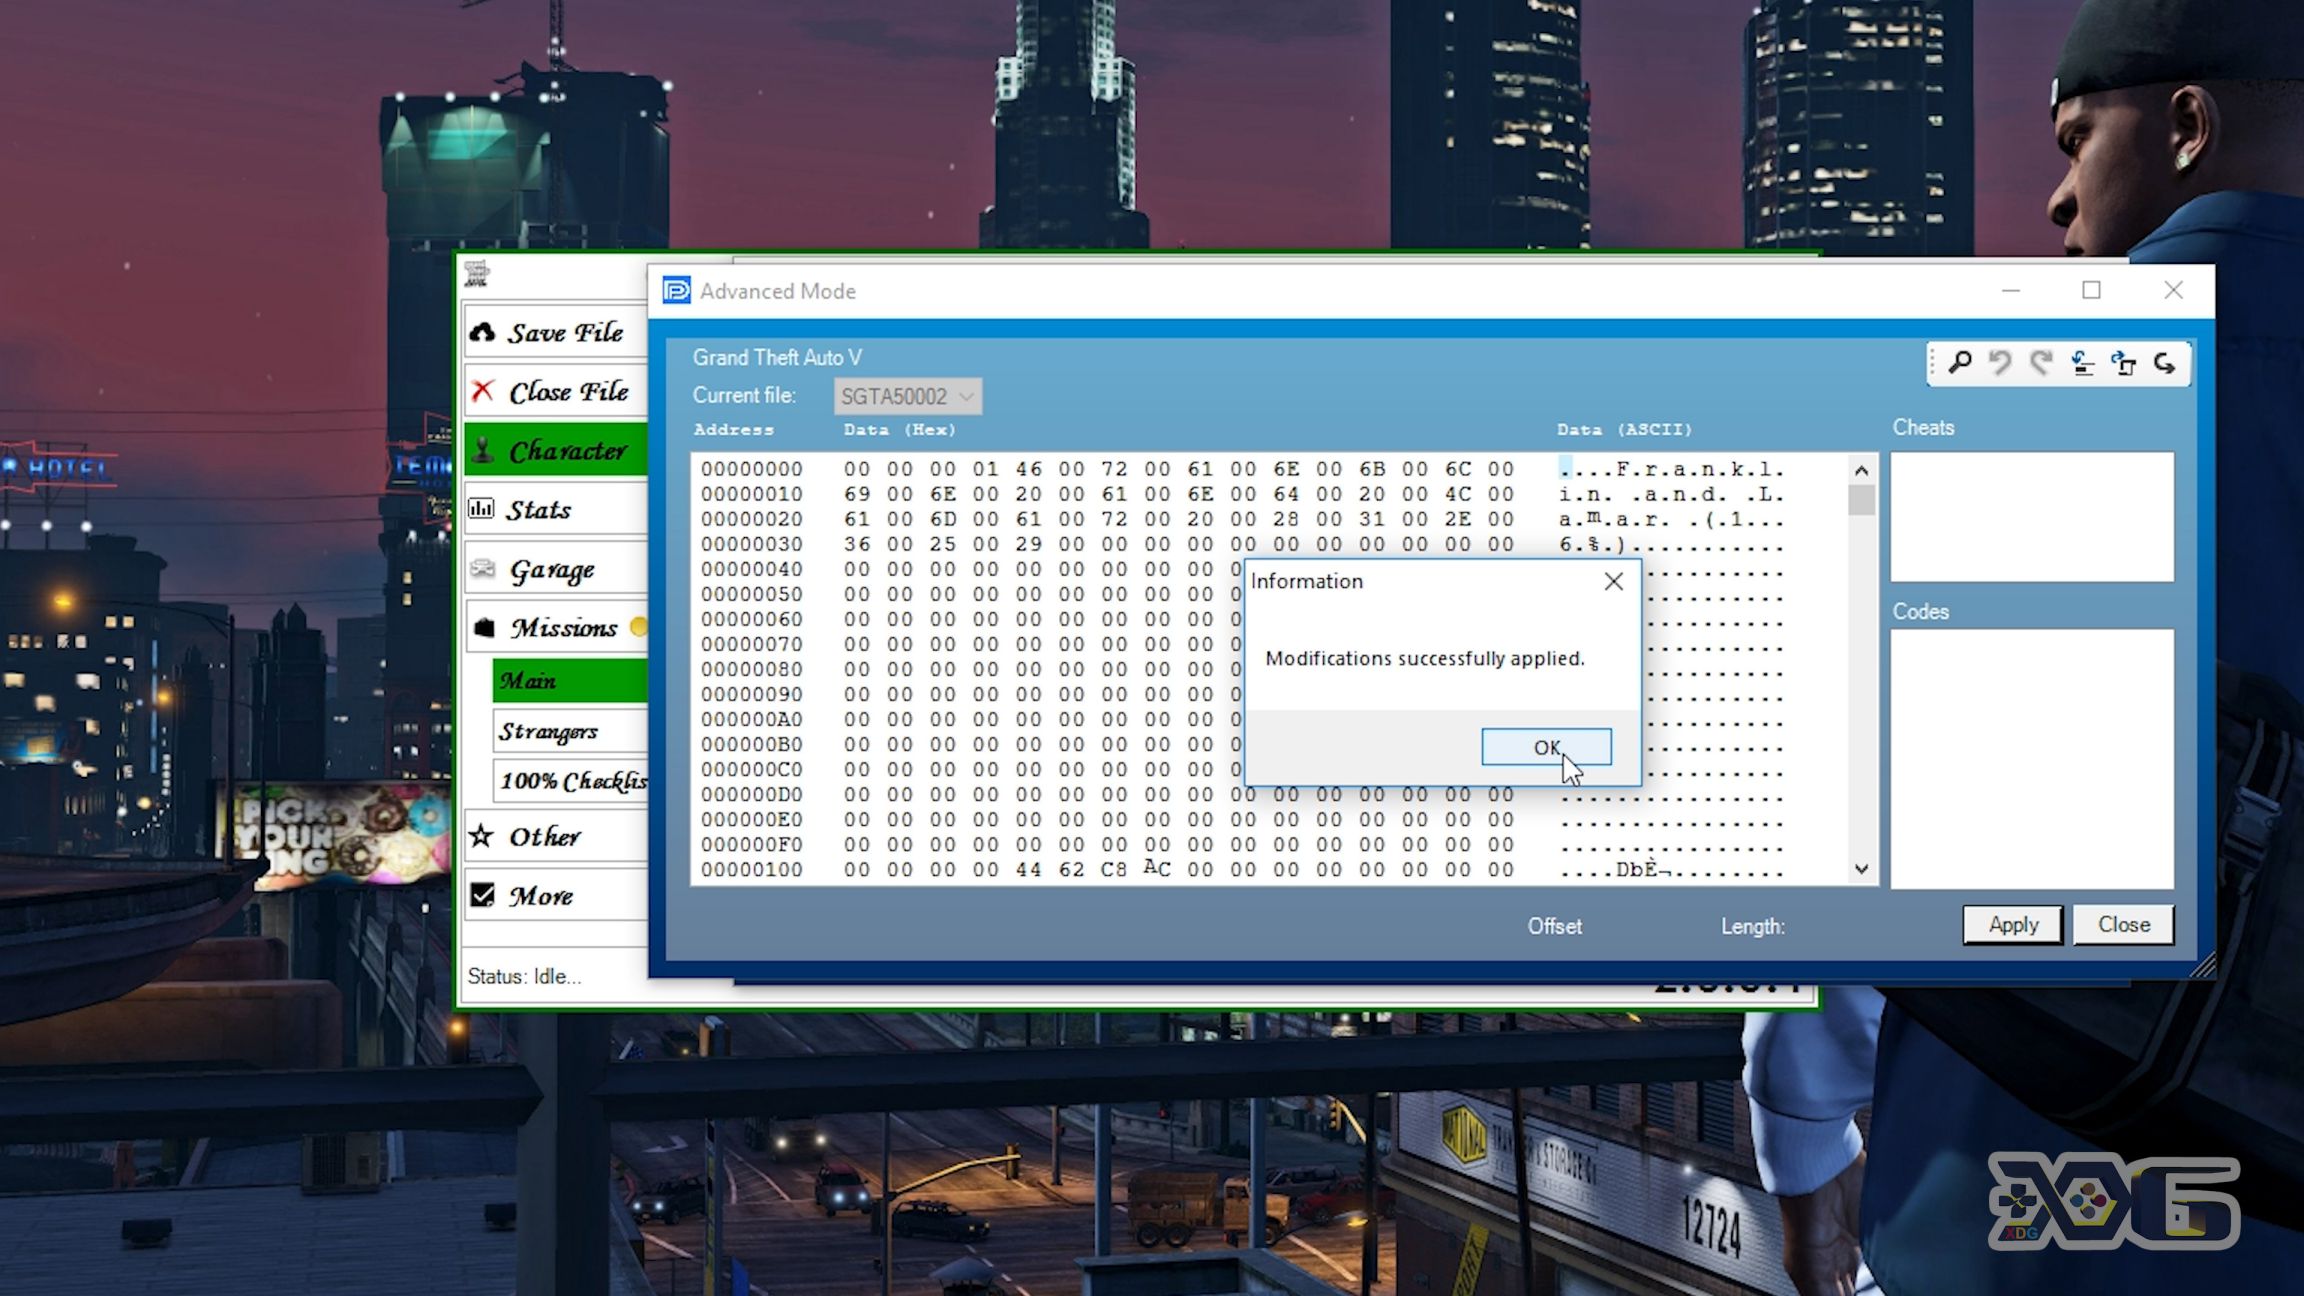Click the 'Address' column header

pos(733,430)
